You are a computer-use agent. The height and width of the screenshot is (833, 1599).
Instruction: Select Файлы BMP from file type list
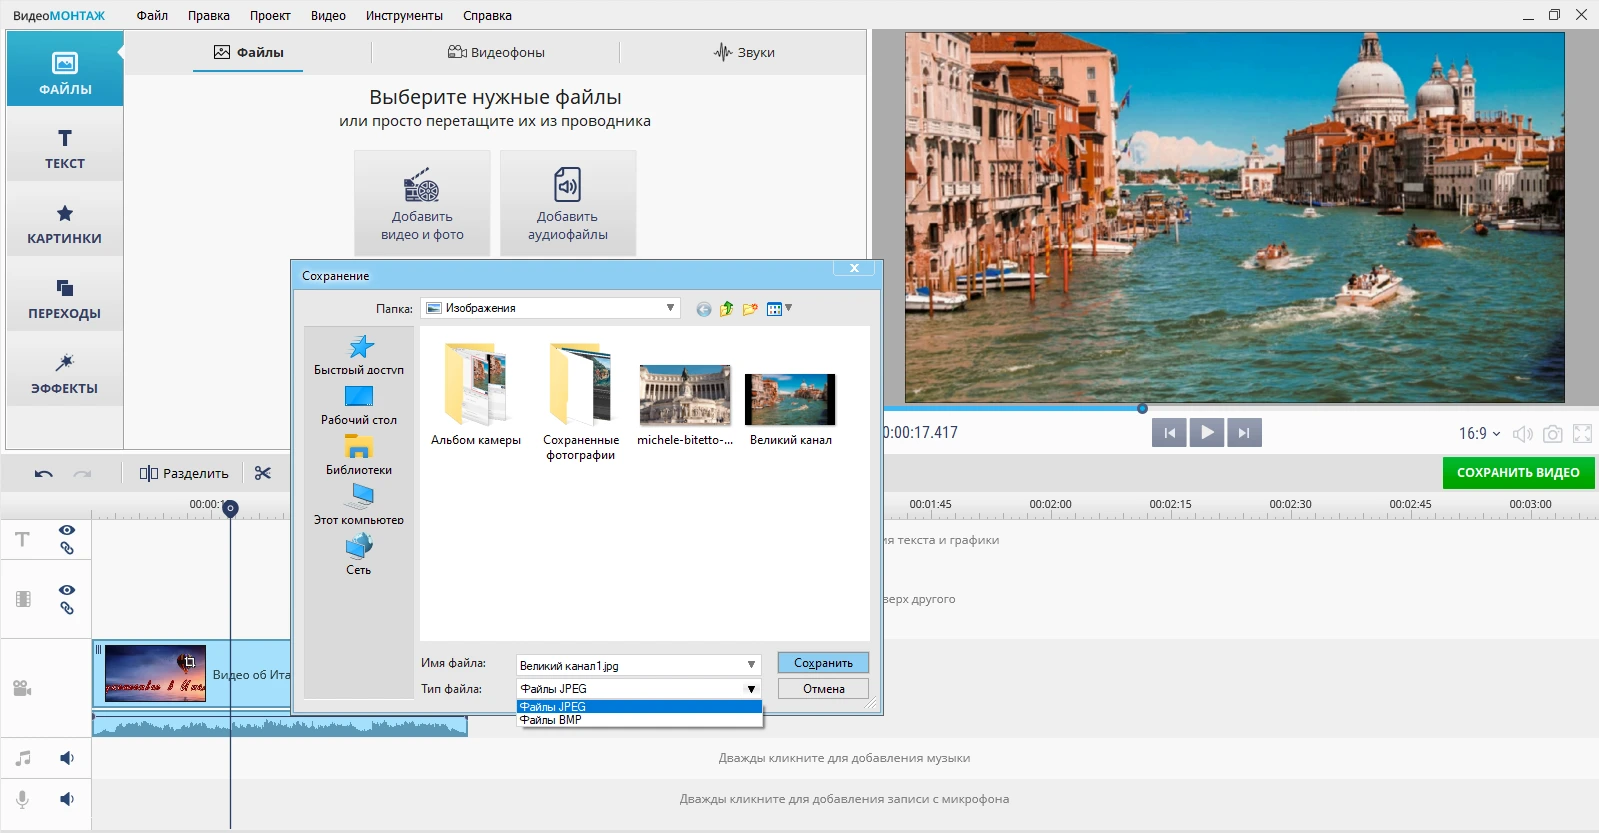point(551,720)
